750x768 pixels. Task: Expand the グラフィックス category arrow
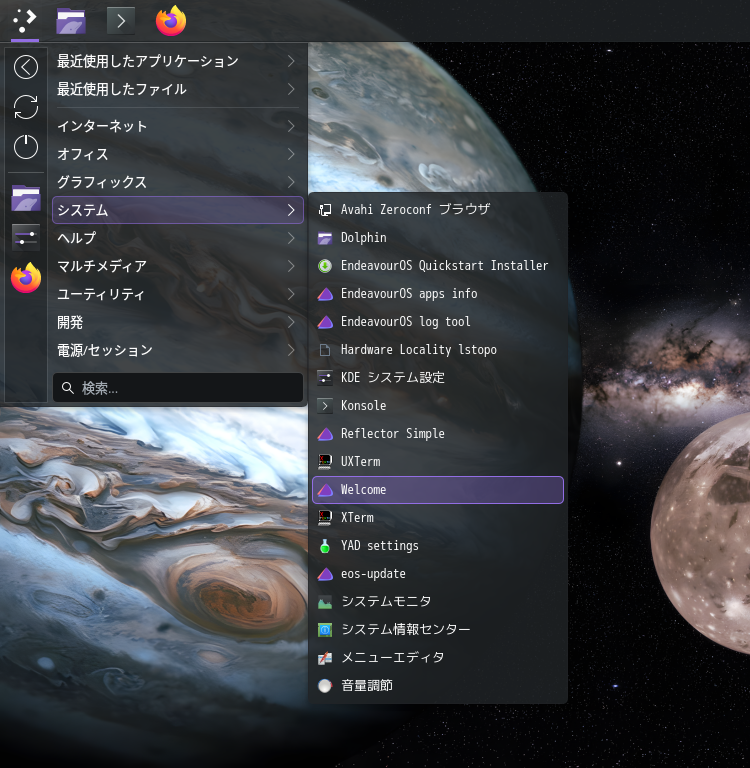[291, 182]
